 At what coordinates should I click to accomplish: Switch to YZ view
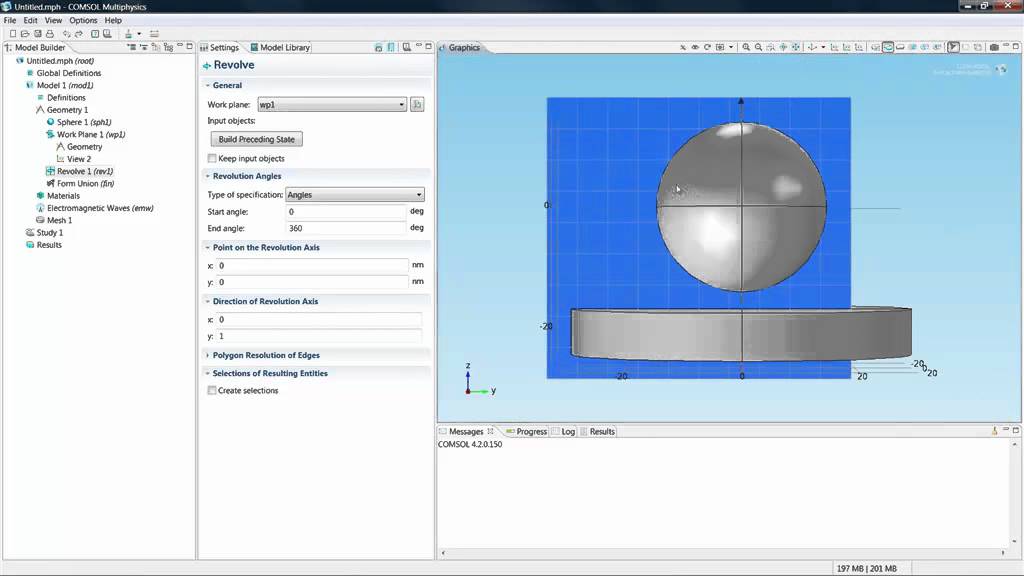(x=846, y=47)
